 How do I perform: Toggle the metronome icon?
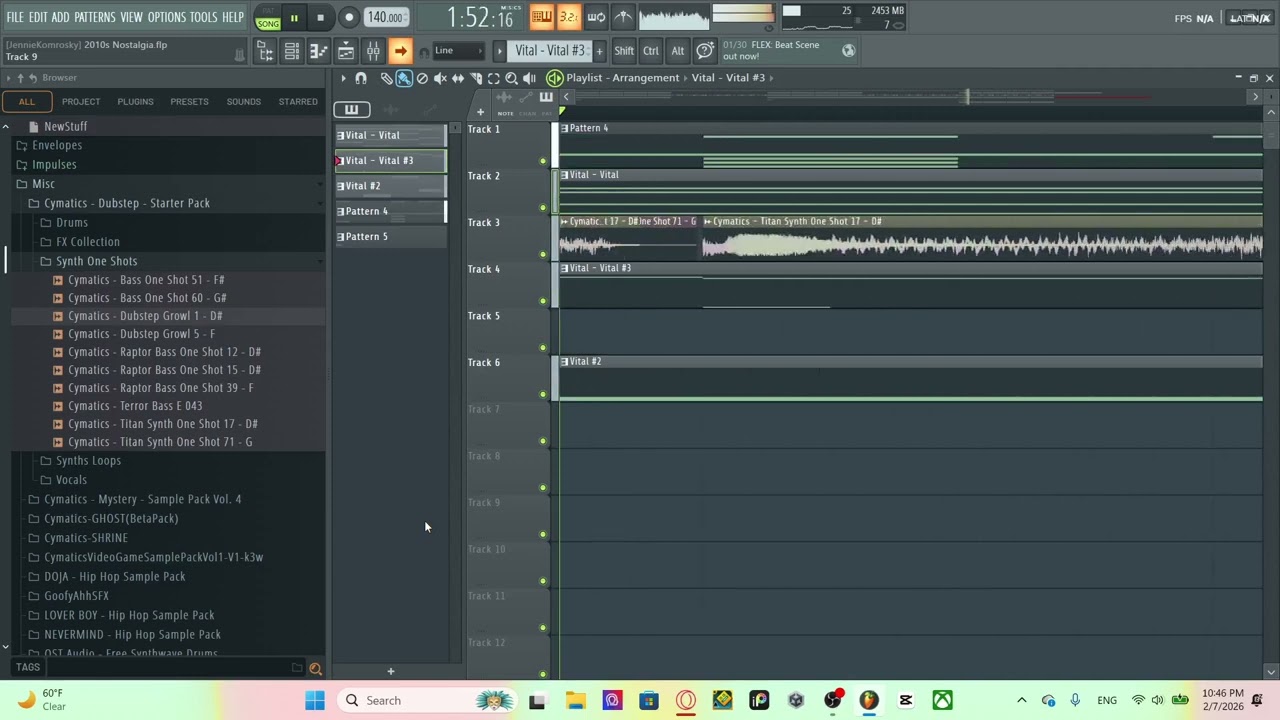coord(623,17)
